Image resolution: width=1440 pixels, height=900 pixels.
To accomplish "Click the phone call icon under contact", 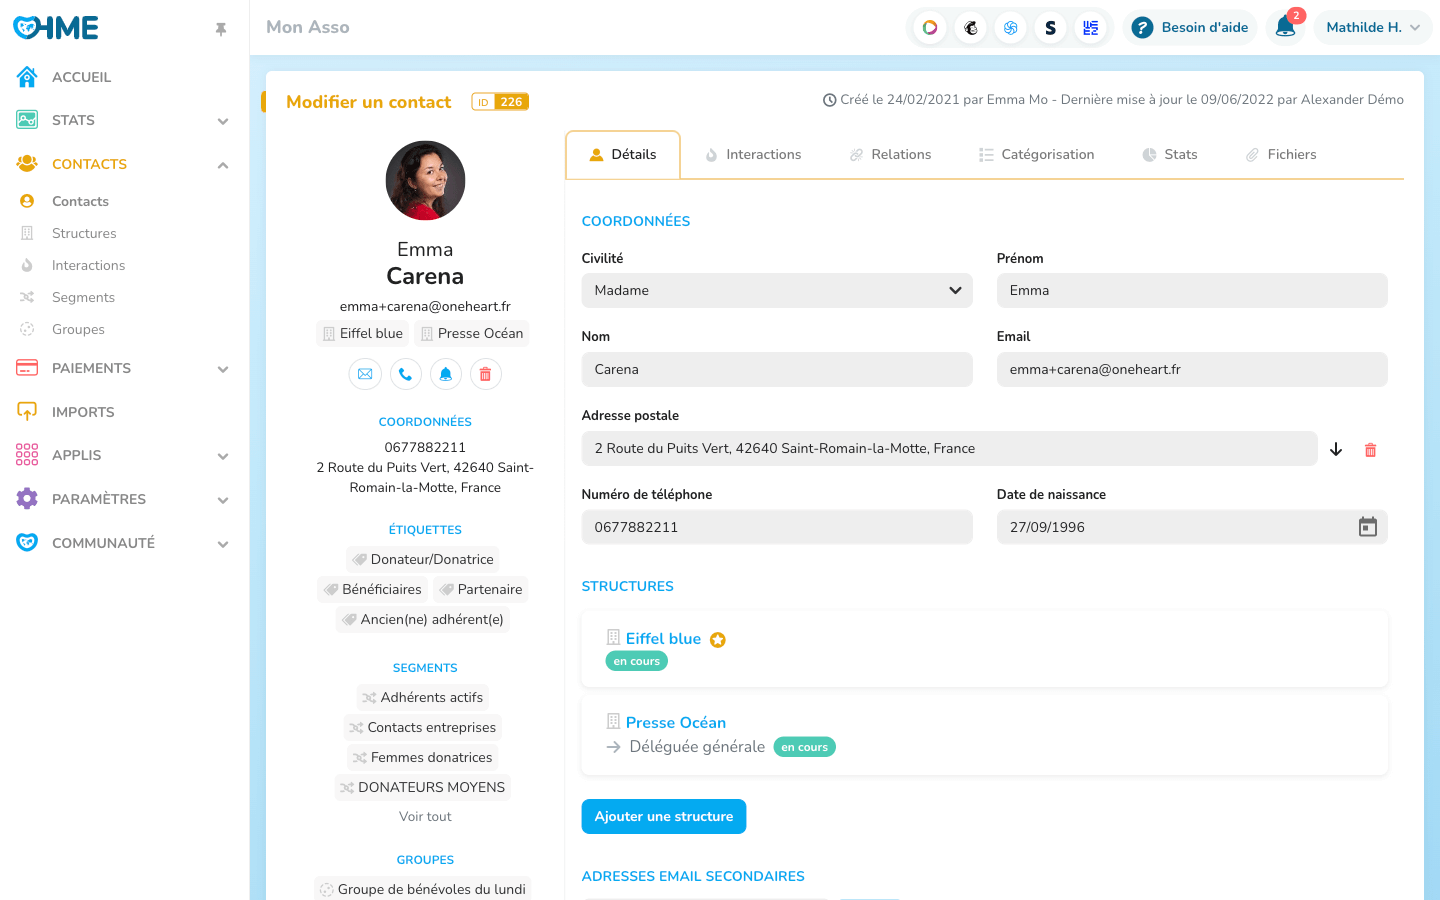I will [x=405, y=374].
